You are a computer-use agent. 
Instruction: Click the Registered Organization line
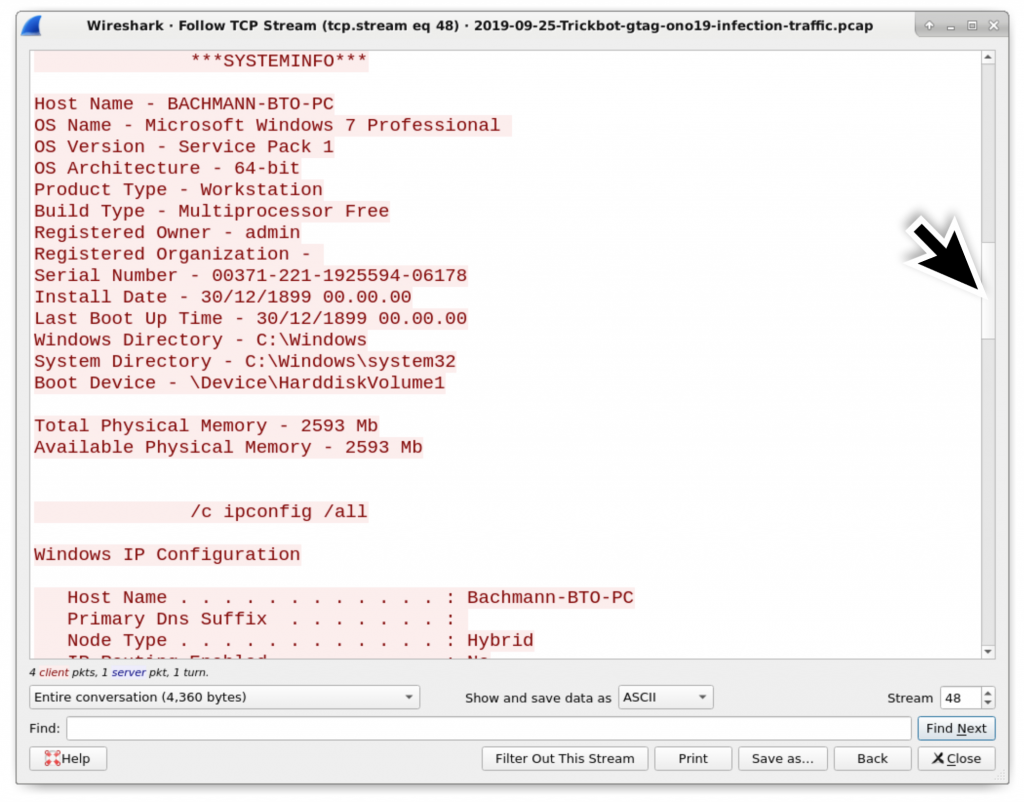coord(178,255)
